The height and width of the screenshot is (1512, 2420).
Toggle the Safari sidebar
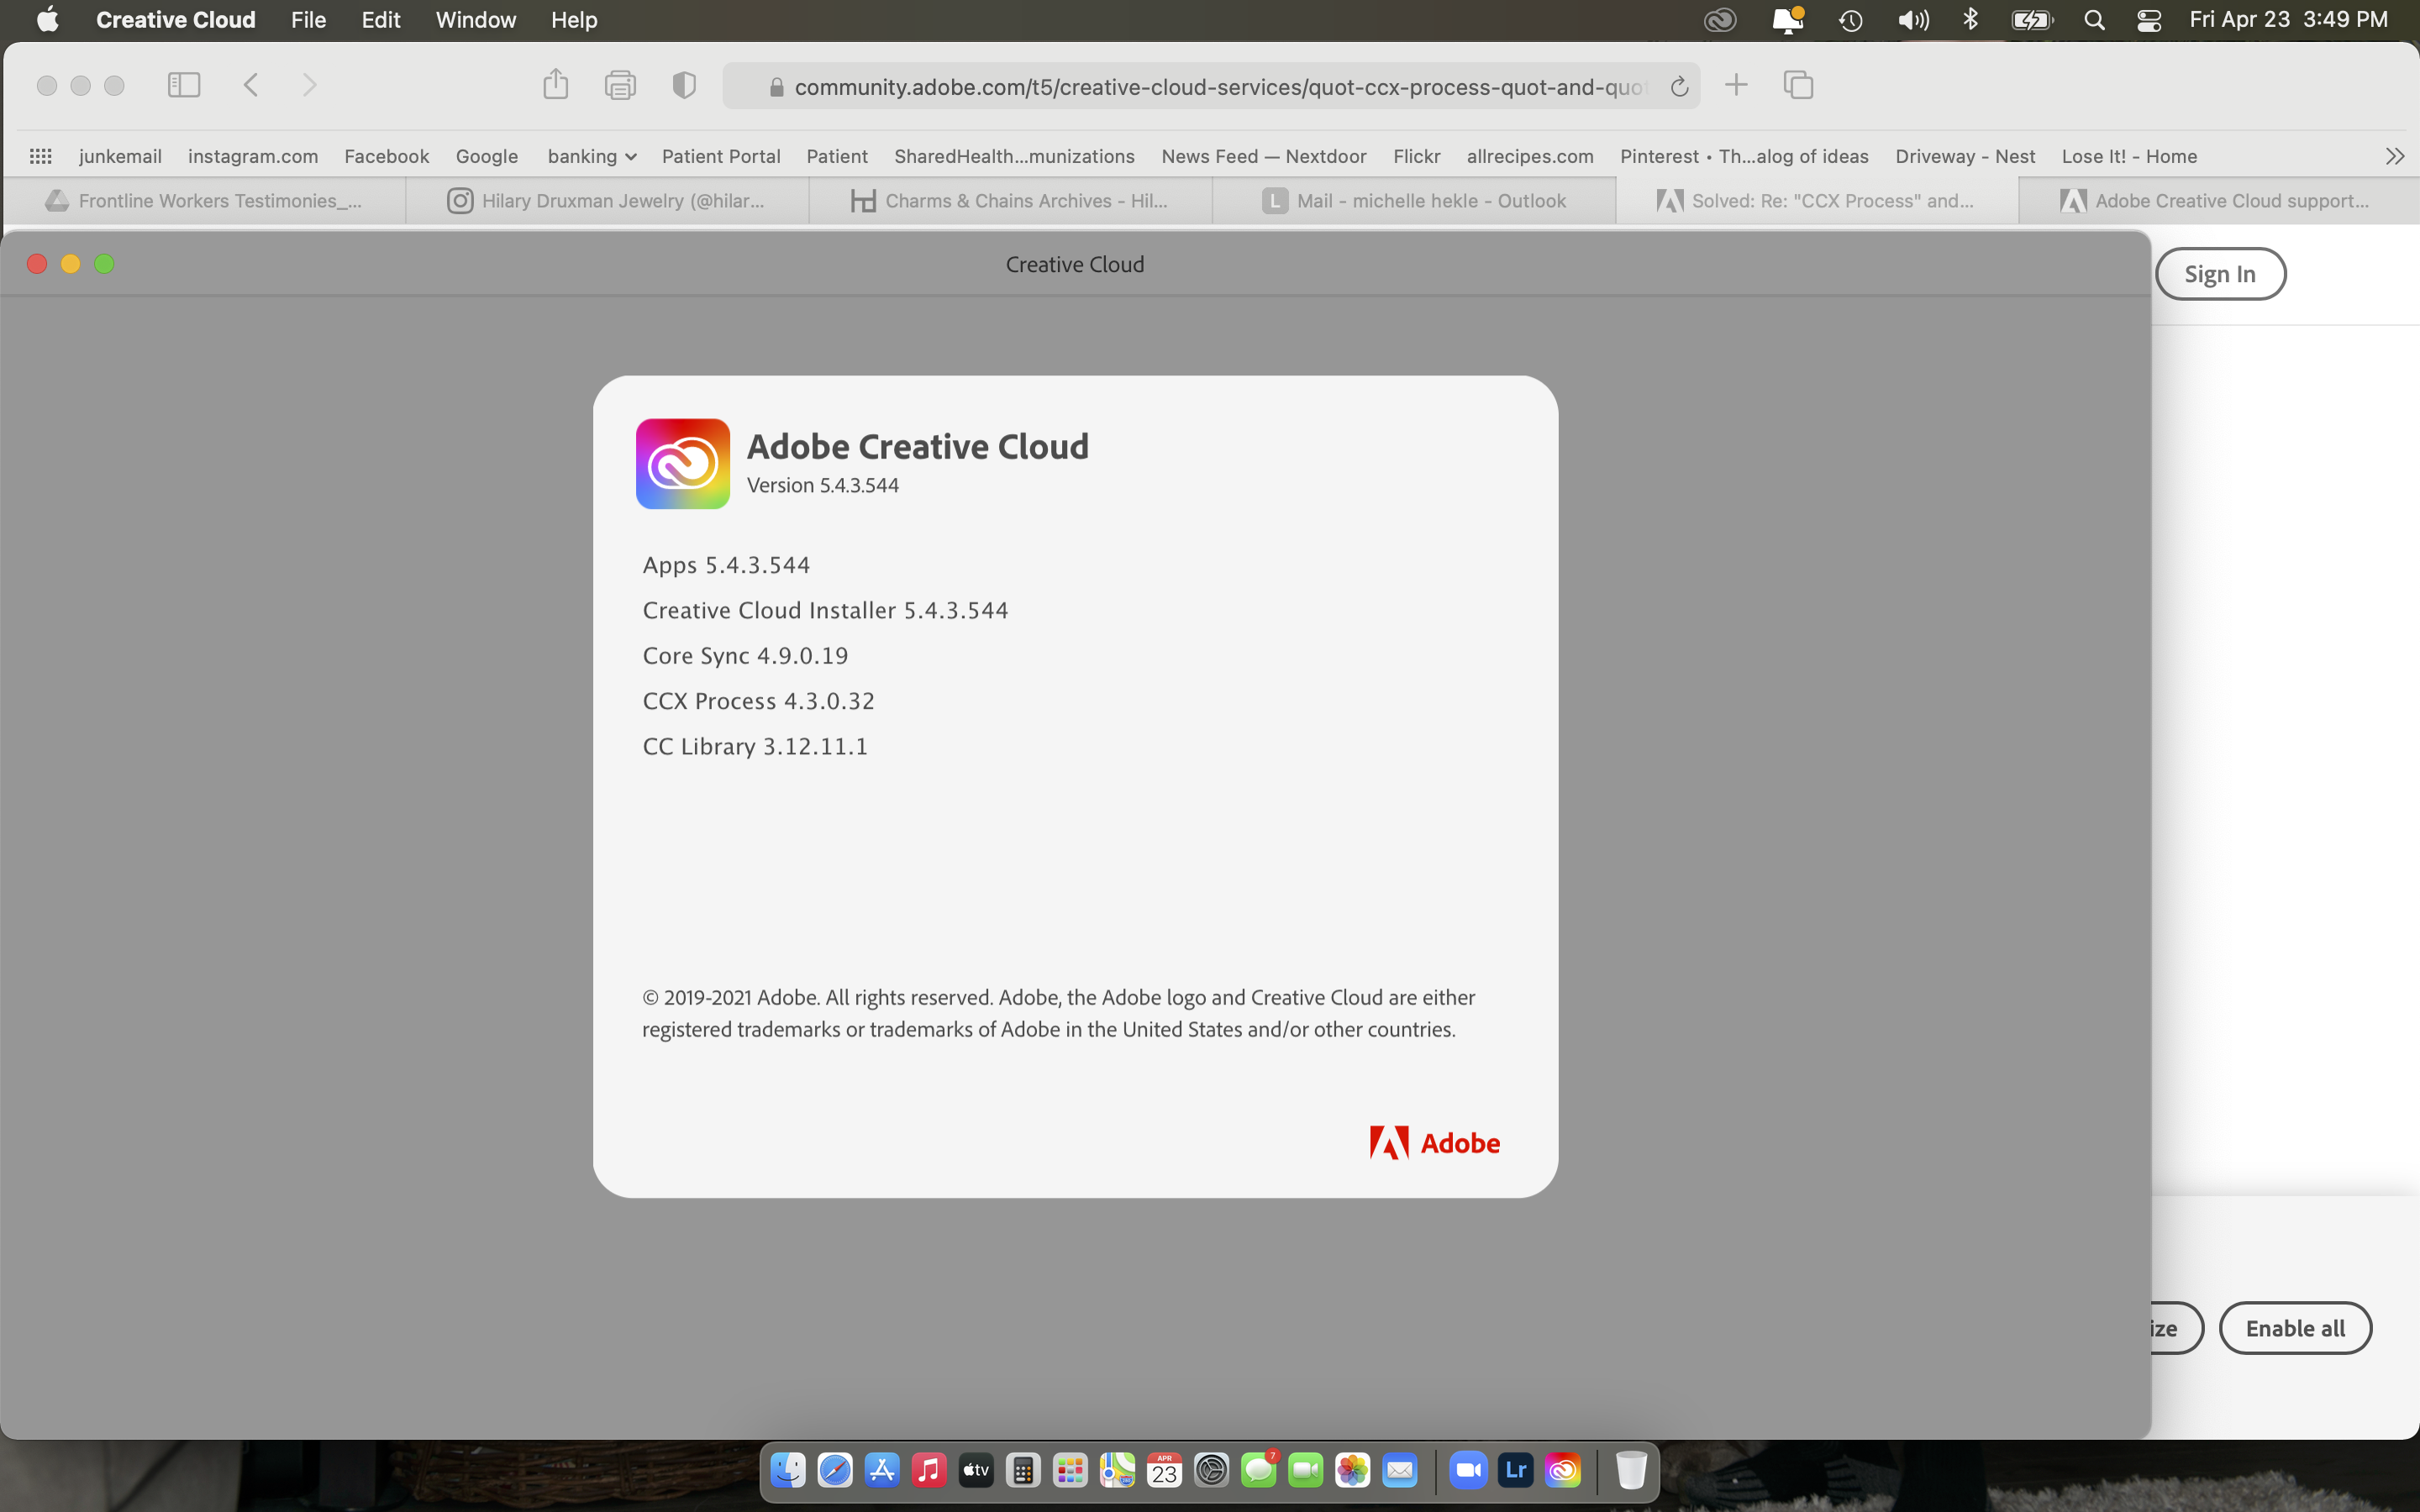(183, 85)
